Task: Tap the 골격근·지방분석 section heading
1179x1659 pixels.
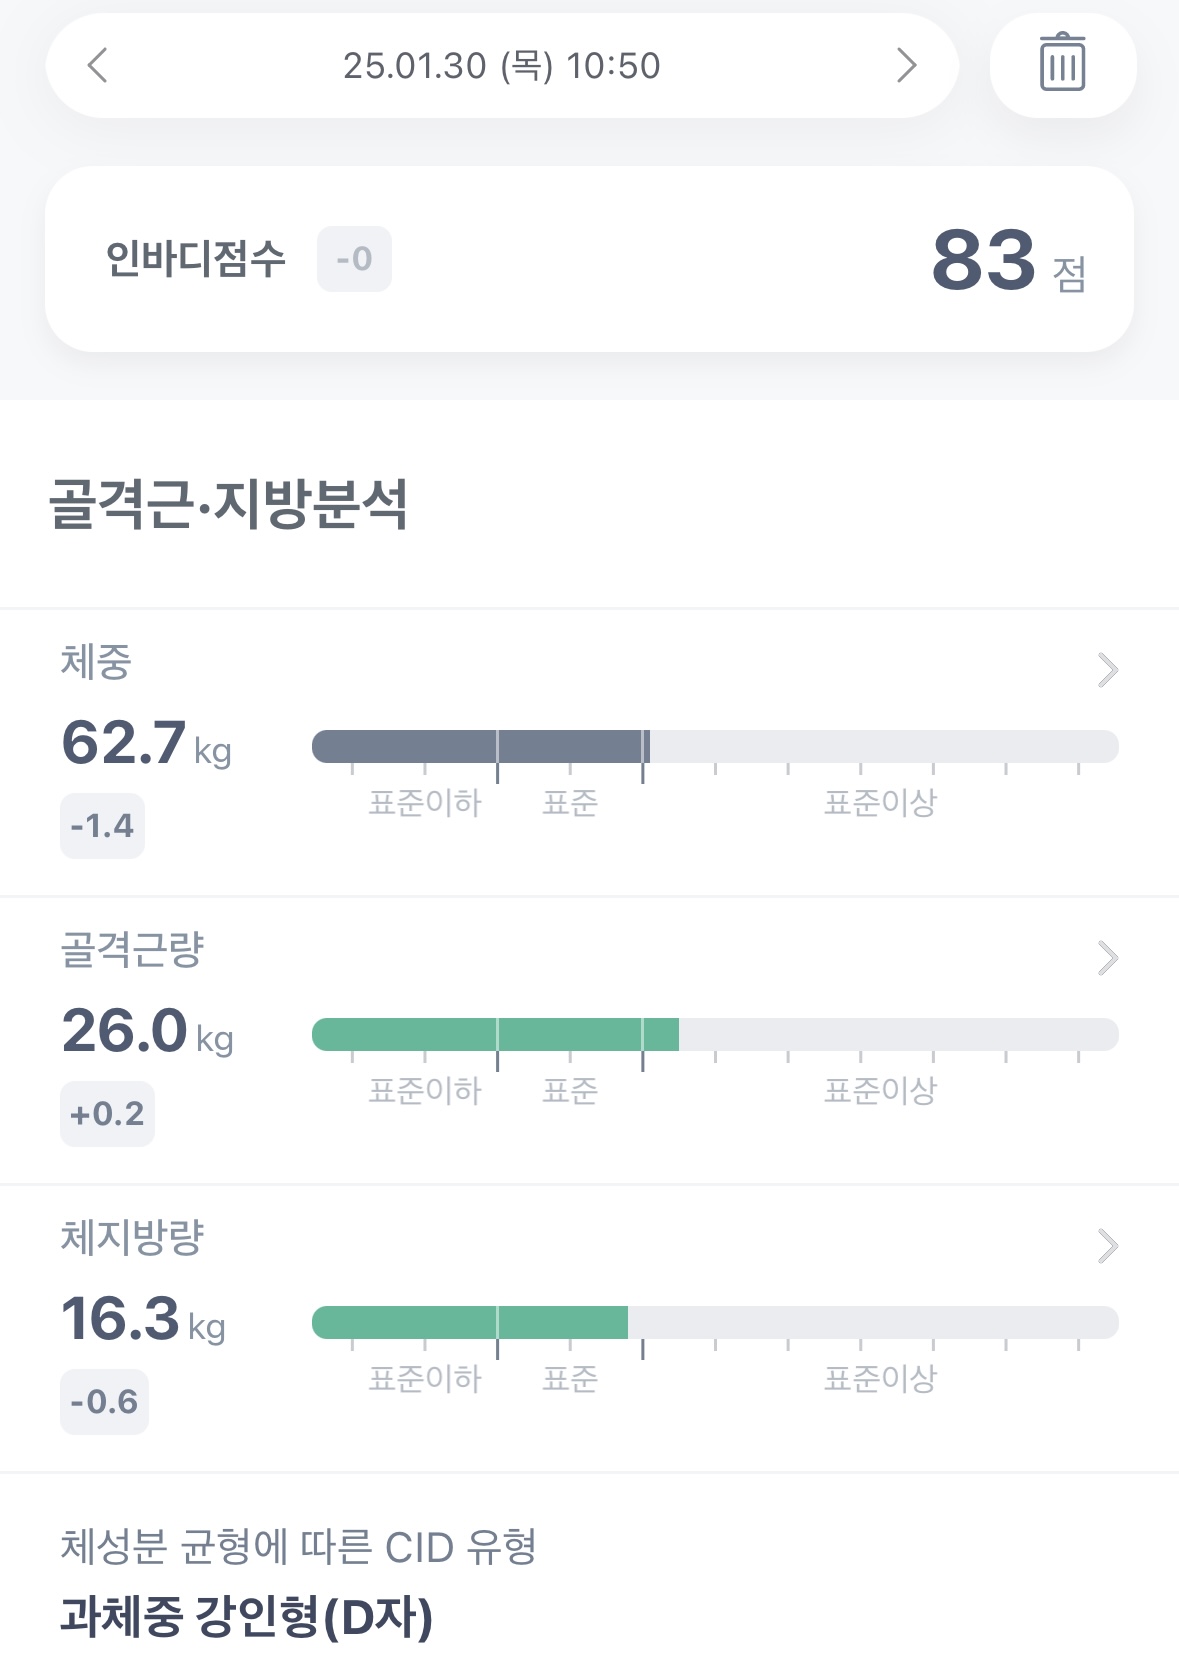Action: point(229,503)
